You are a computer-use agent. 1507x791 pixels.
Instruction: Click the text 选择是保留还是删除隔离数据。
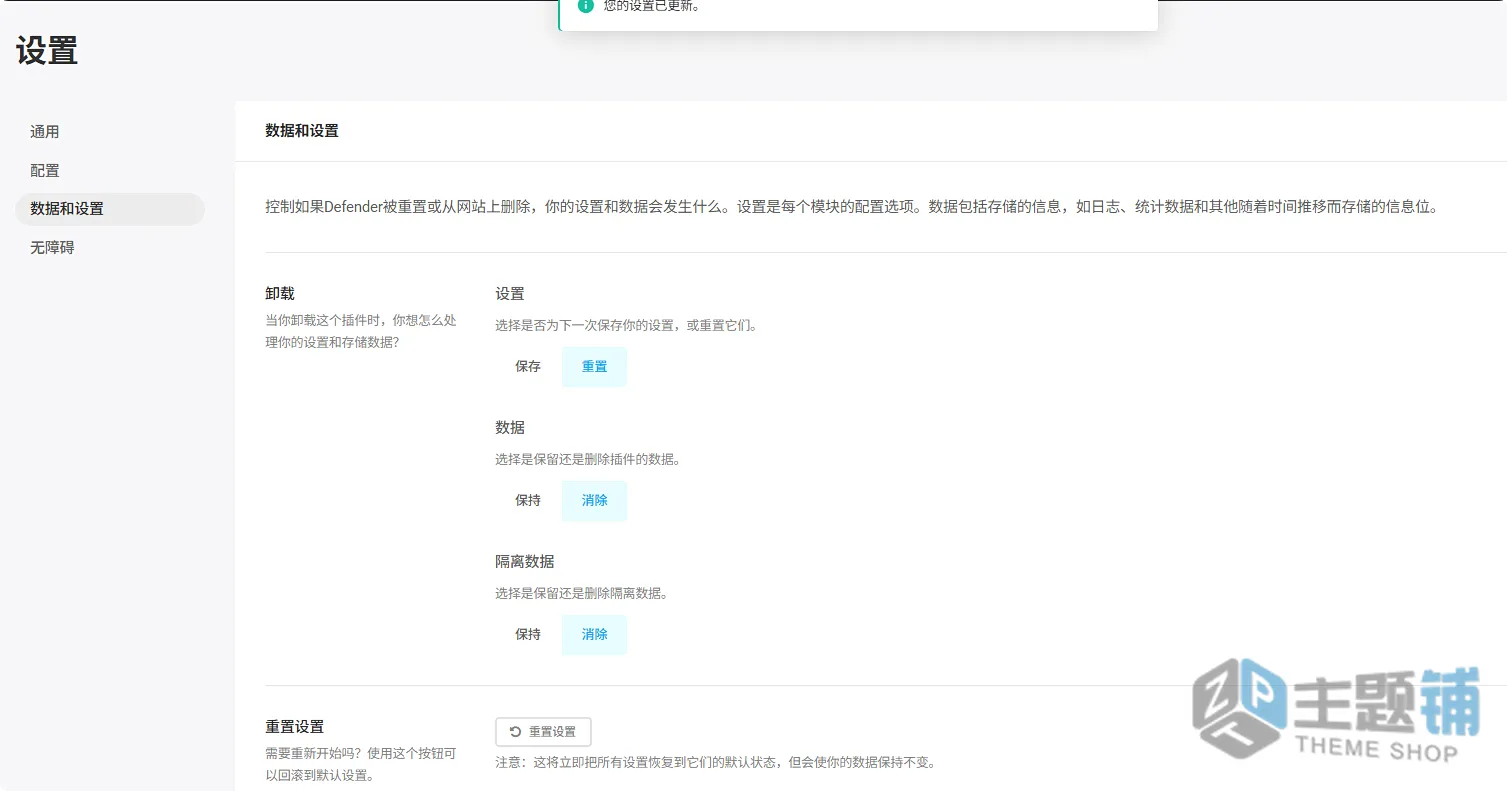582,594
